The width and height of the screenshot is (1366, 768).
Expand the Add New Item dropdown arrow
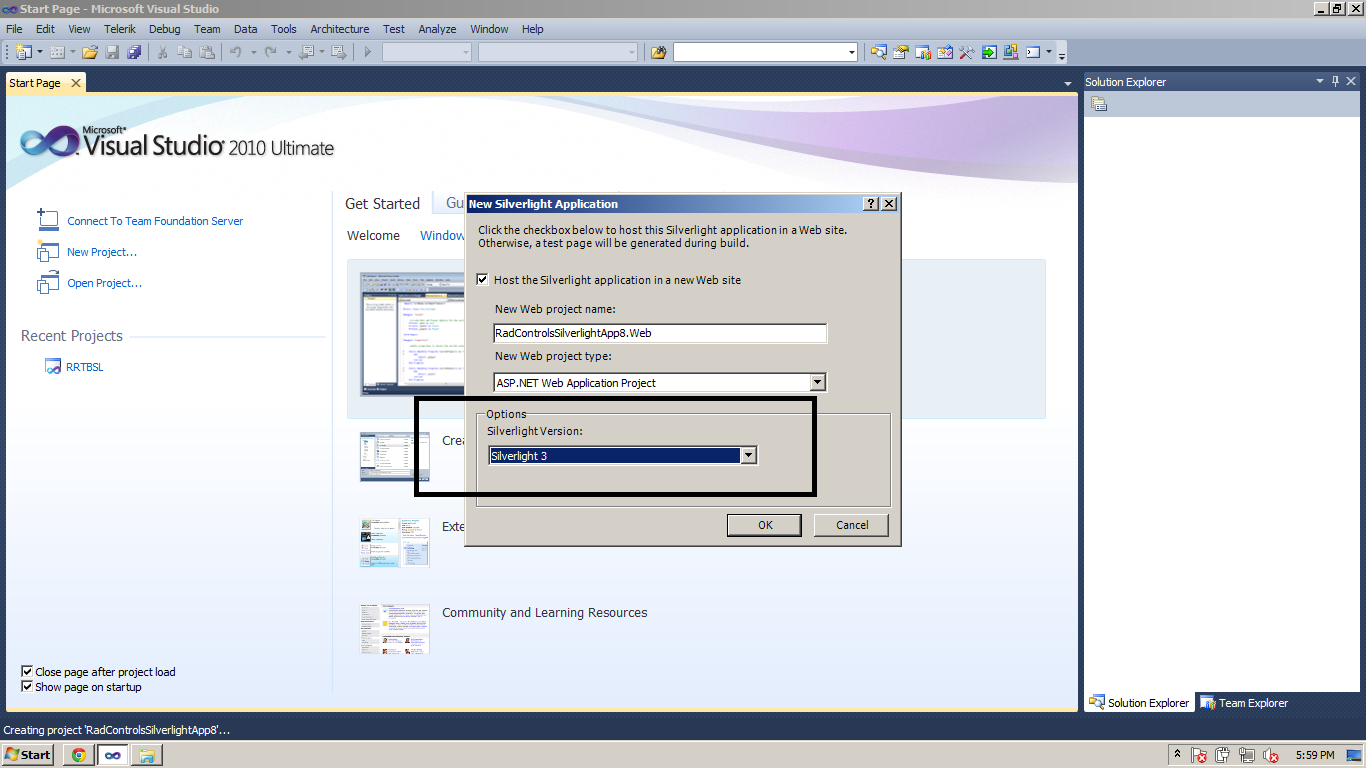(73, 52)
